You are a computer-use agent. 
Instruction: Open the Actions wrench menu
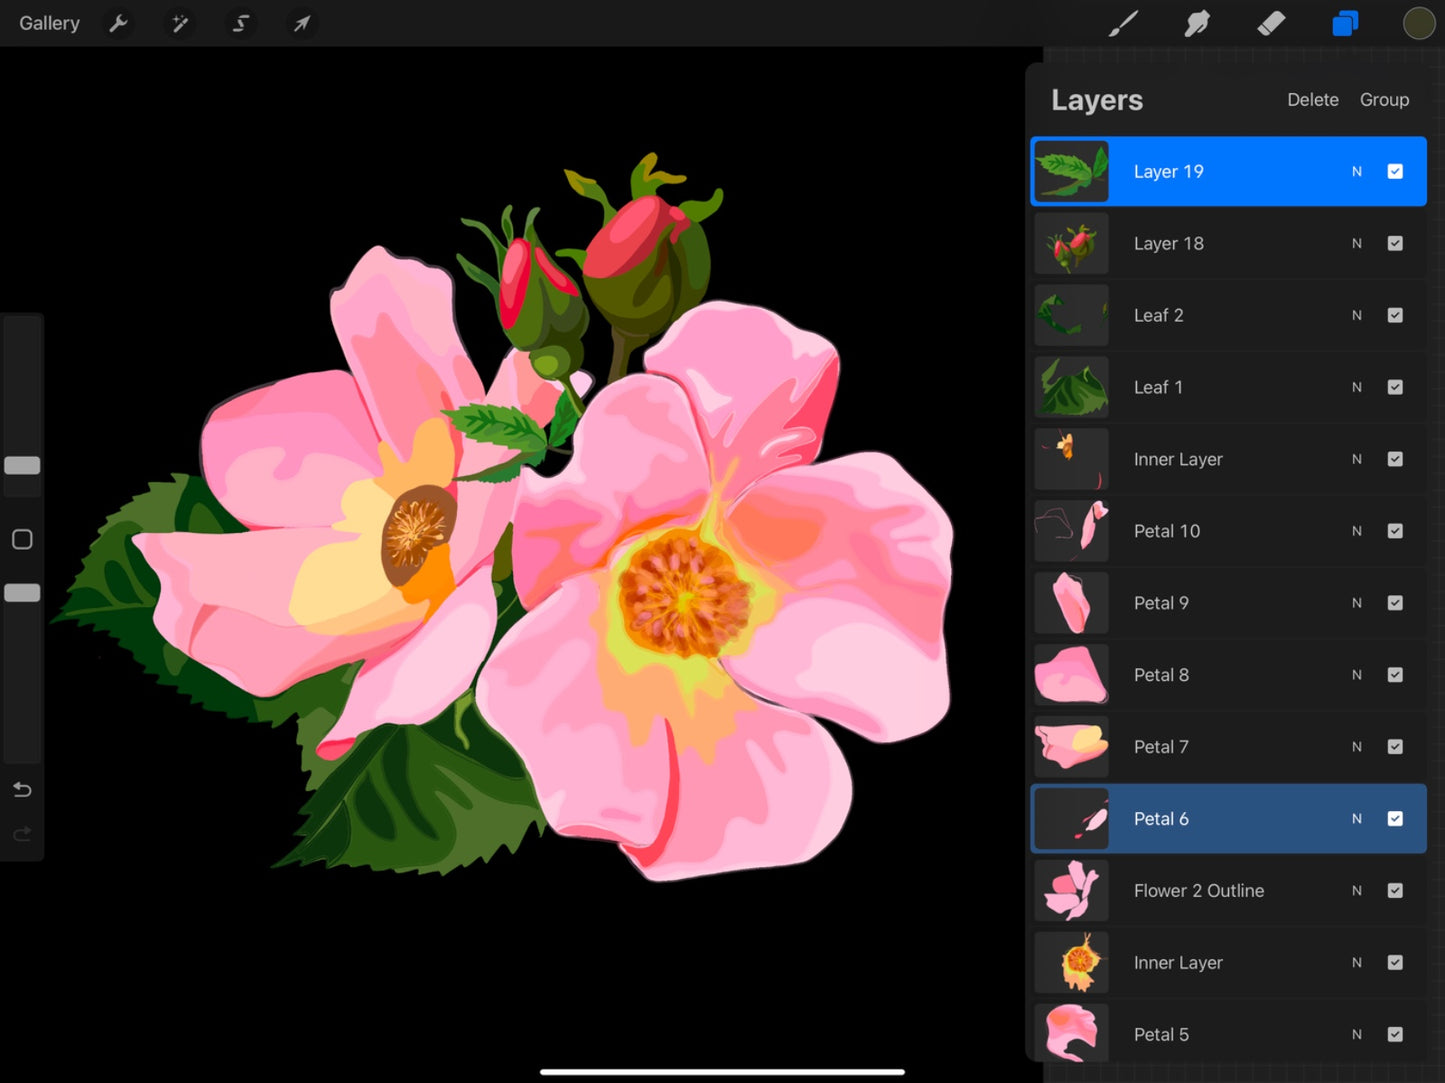pos(119,23)
